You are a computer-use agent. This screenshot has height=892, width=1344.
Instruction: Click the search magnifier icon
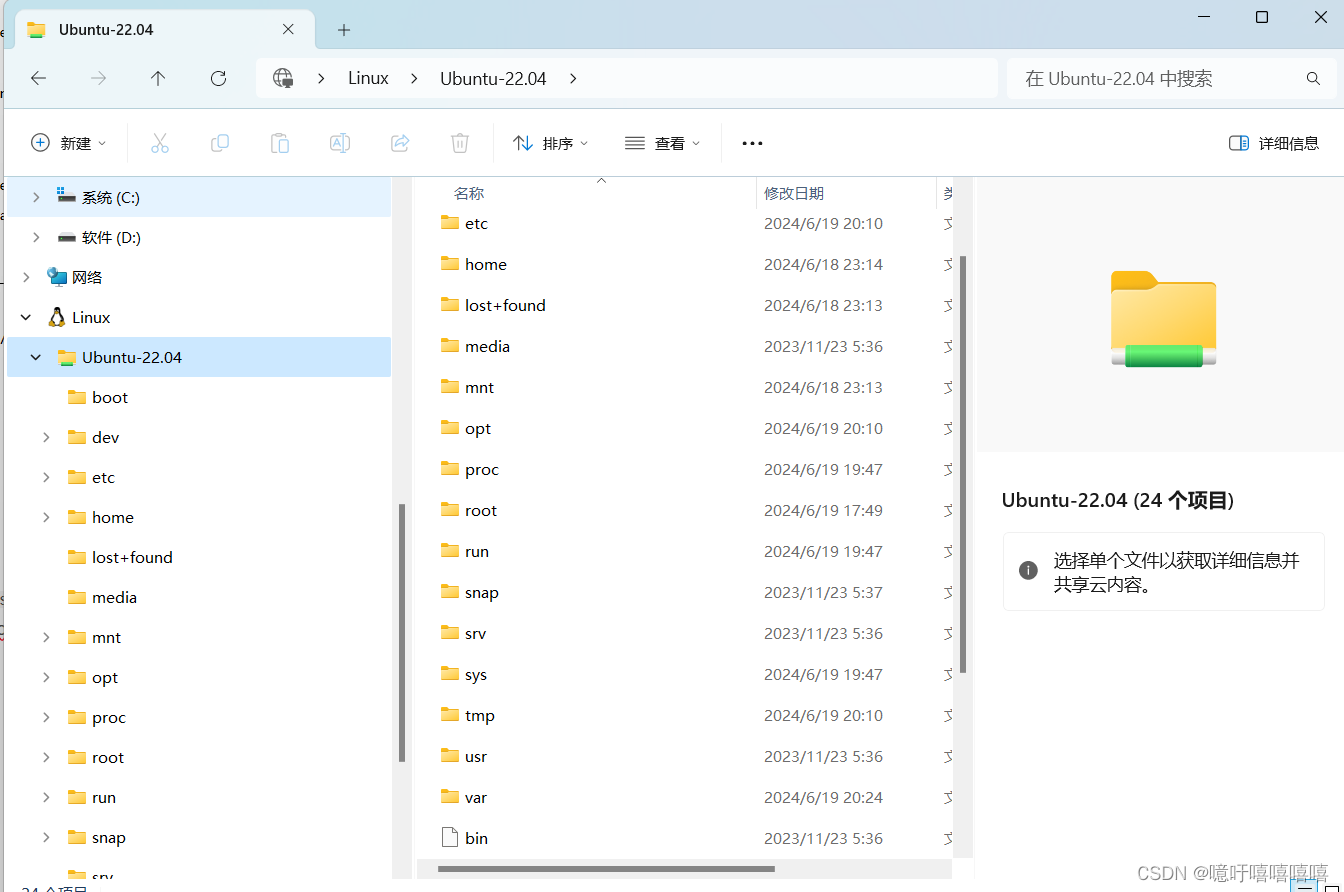pyautogui.click(x=1313, y=78)
